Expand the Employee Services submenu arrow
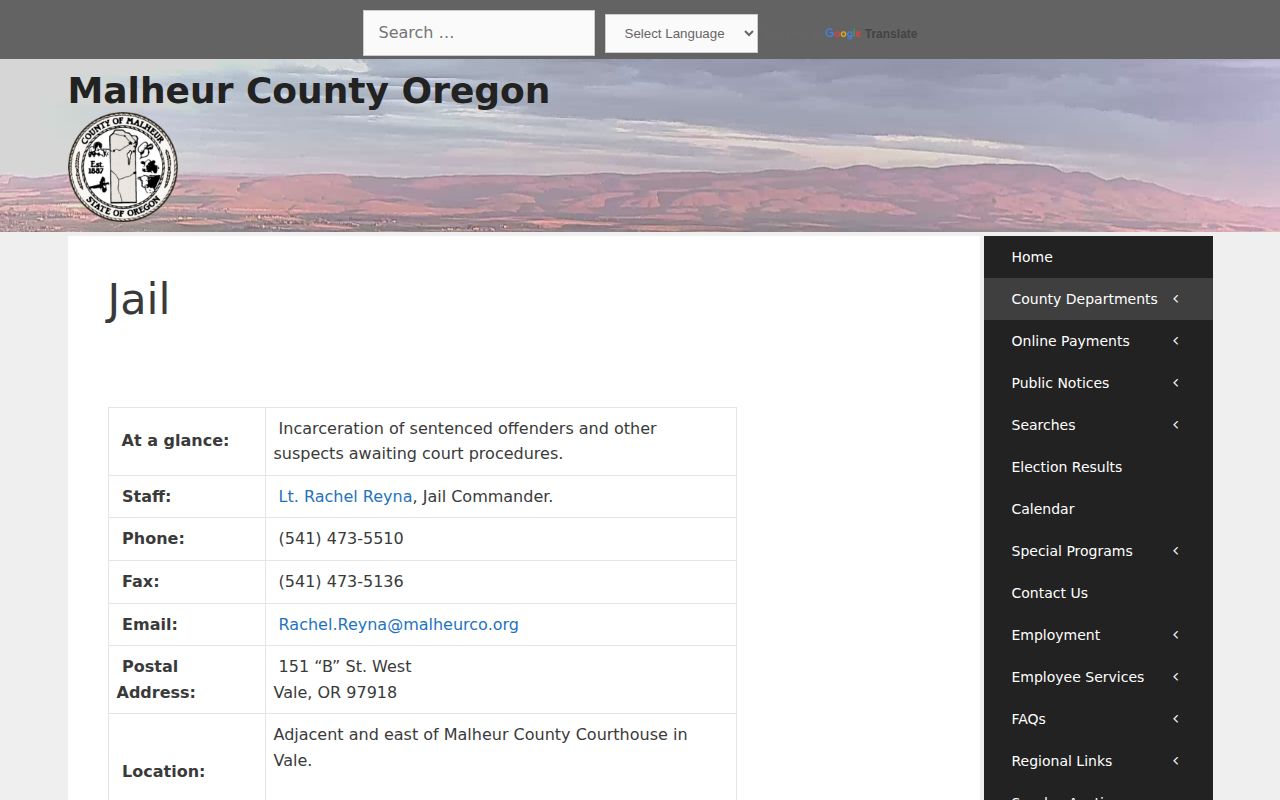The image size is (1280, 800). tap(1176, 677)
